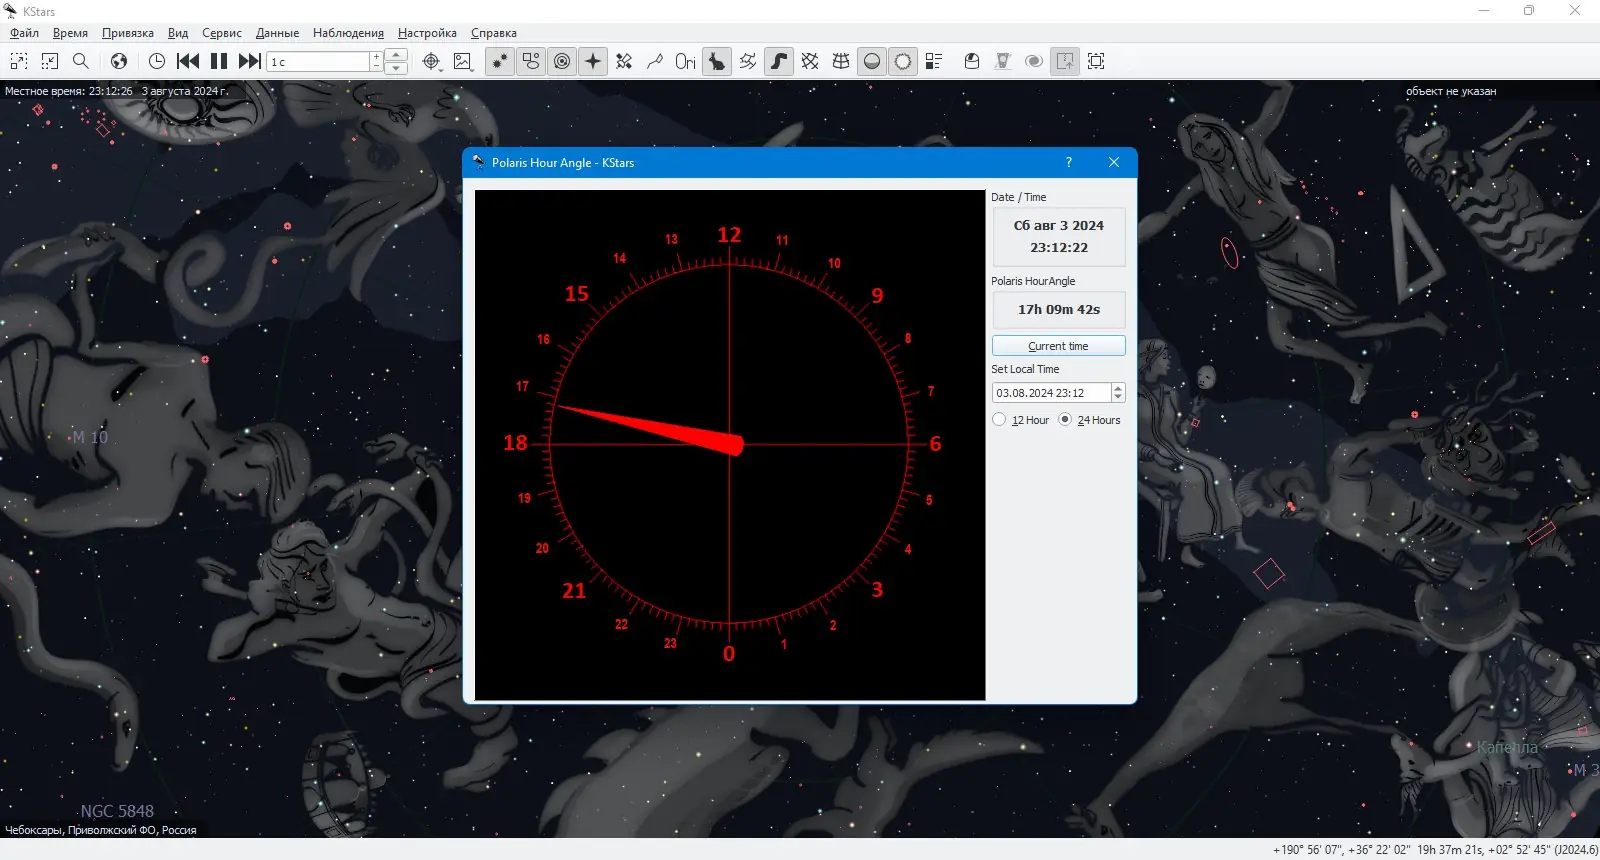Screen dimensions: 1600x860
Task: Click the observatory dome toolbar icon
Action: 972,61
